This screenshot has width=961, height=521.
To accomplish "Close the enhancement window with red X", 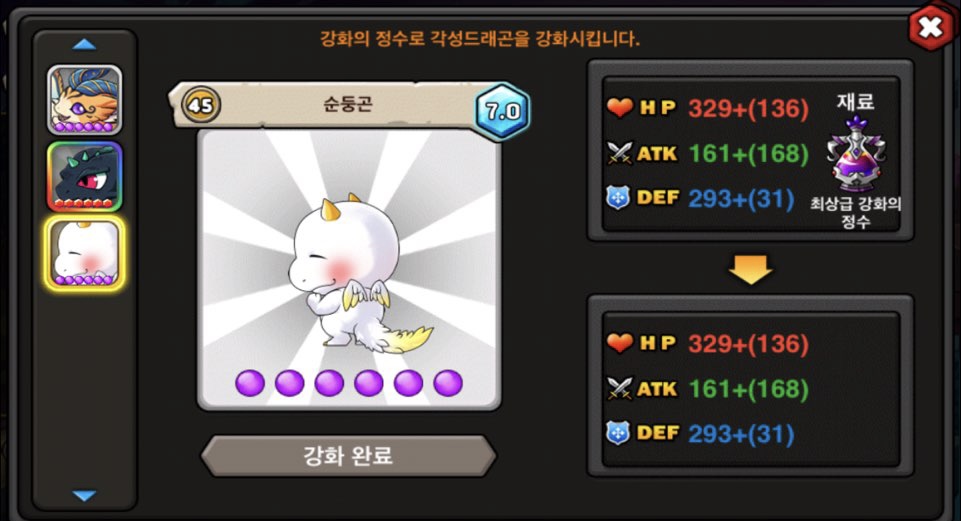I will (x=930, y=28).
